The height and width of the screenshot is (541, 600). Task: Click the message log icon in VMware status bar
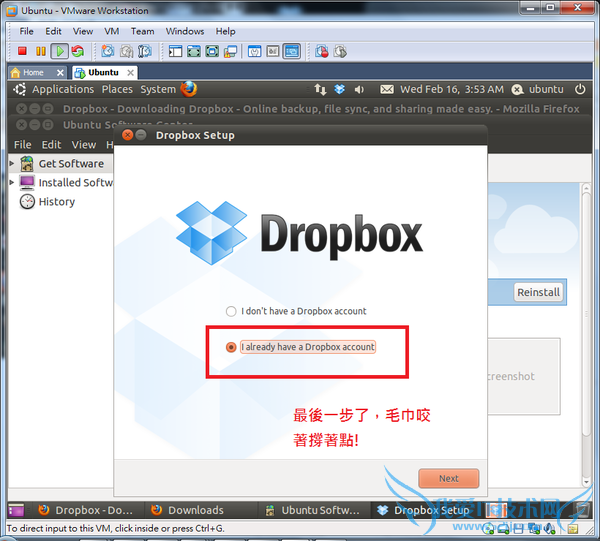pyautogui.click(x=572, y=529)
